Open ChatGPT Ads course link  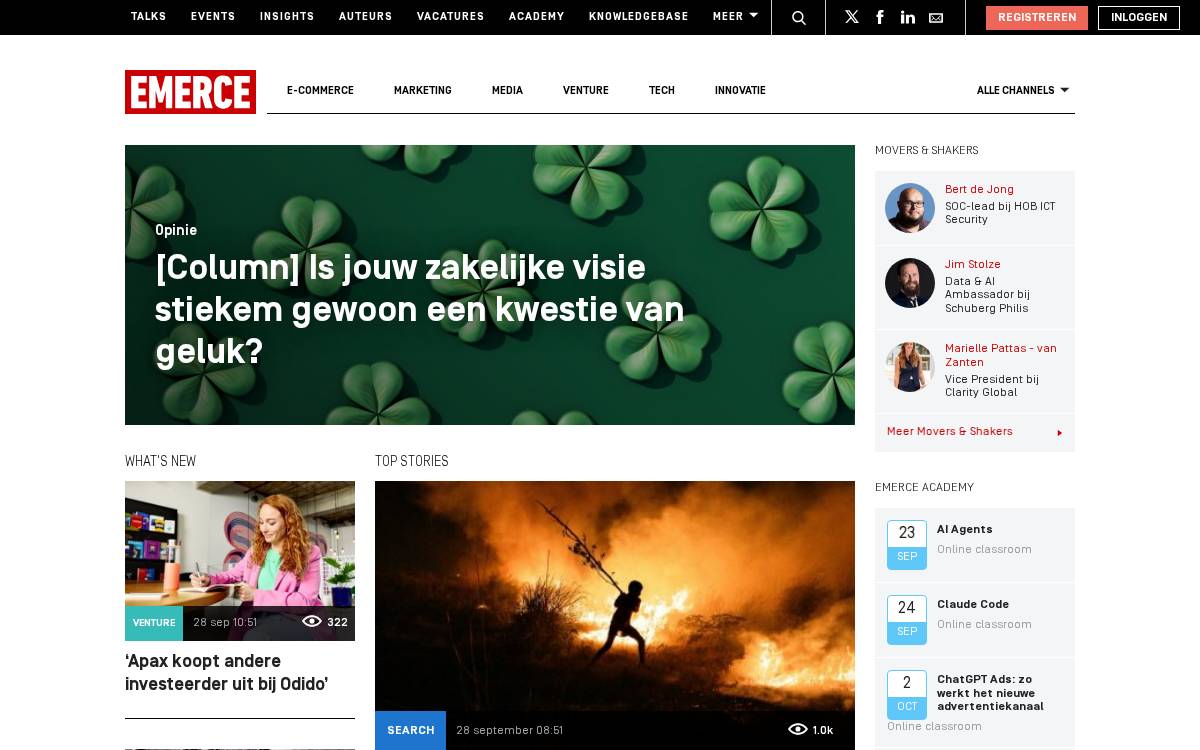point(990,693)
